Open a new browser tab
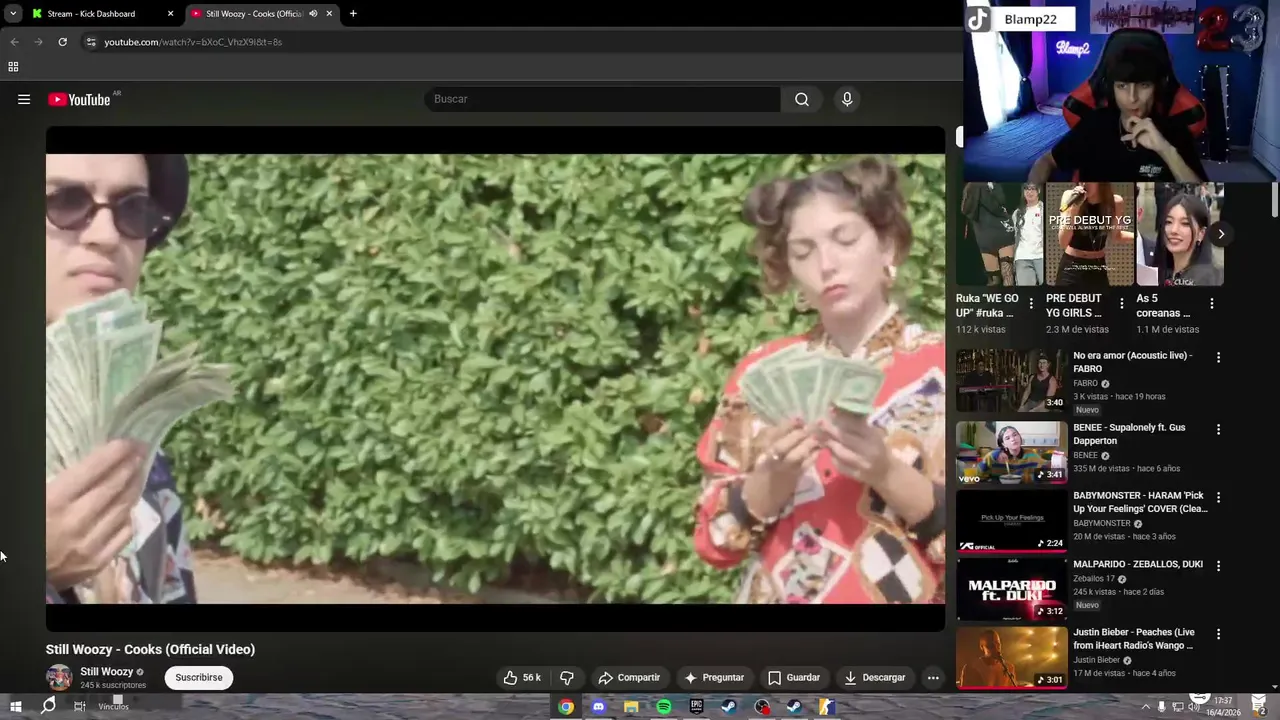Viewport: 1280px width, 720px height. [x=353, y=14]
